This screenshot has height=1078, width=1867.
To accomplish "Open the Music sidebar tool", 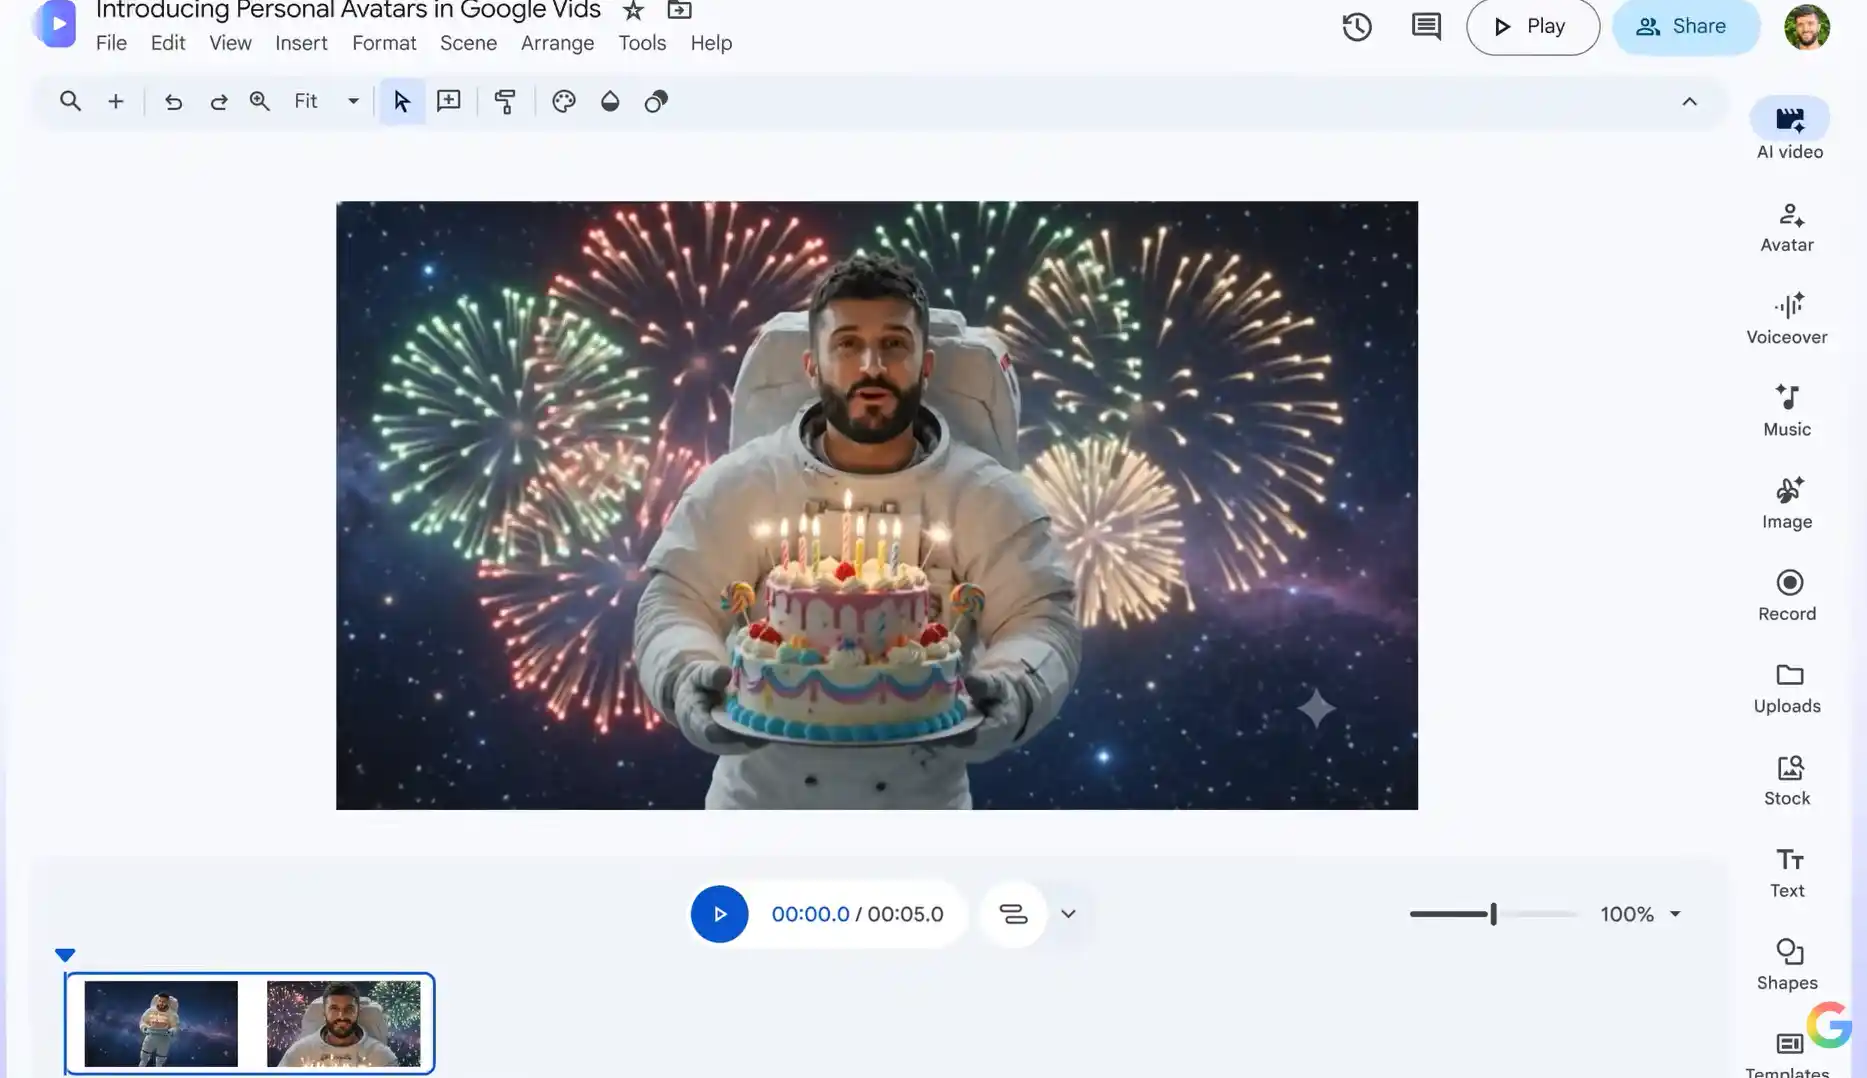I will tap(1788, 411).
